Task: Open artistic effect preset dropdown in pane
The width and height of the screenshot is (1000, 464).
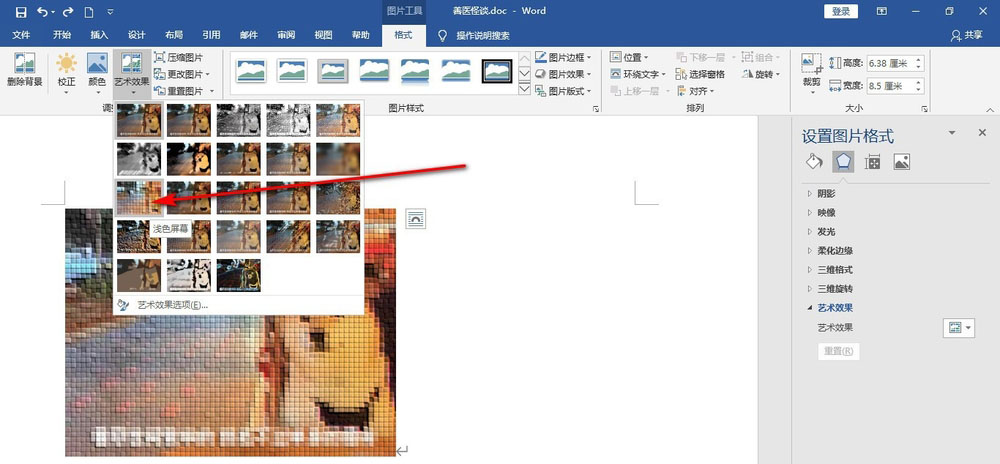Action: [959, 328]
